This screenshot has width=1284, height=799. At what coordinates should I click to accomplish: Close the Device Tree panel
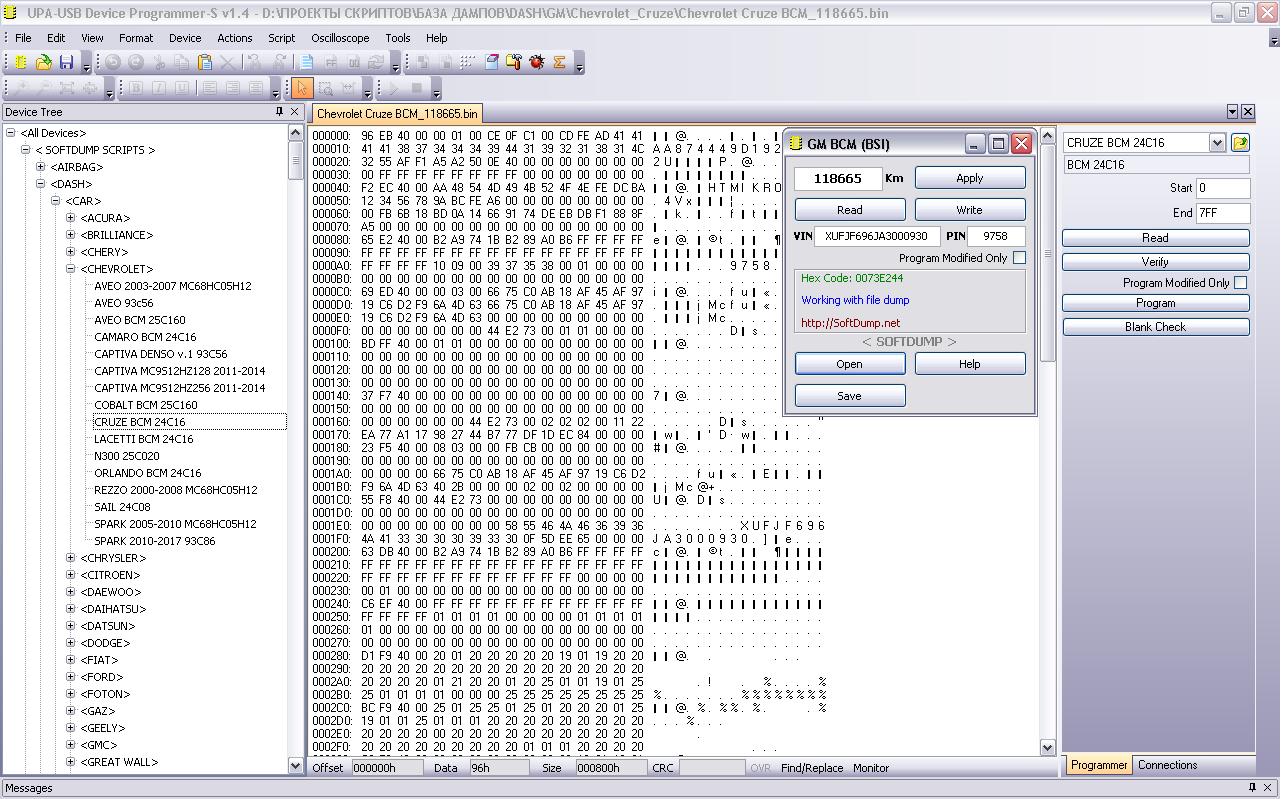click(x=295, y=112)
